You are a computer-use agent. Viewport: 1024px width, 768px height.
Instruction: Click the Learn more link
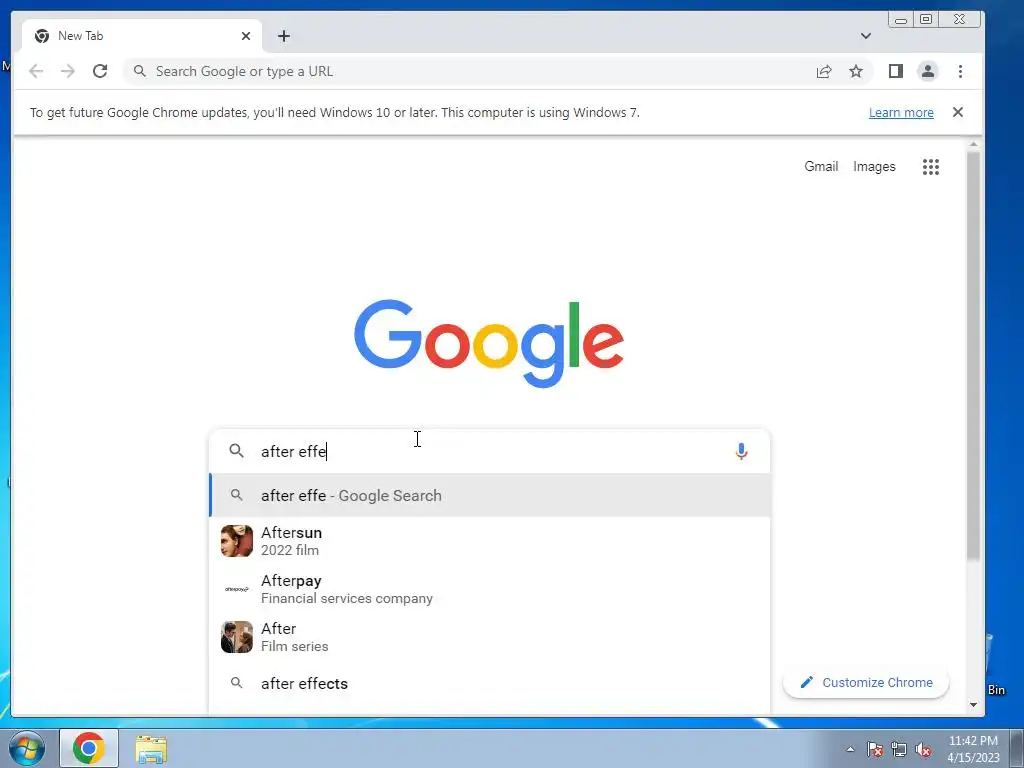[x=901, y=112]
